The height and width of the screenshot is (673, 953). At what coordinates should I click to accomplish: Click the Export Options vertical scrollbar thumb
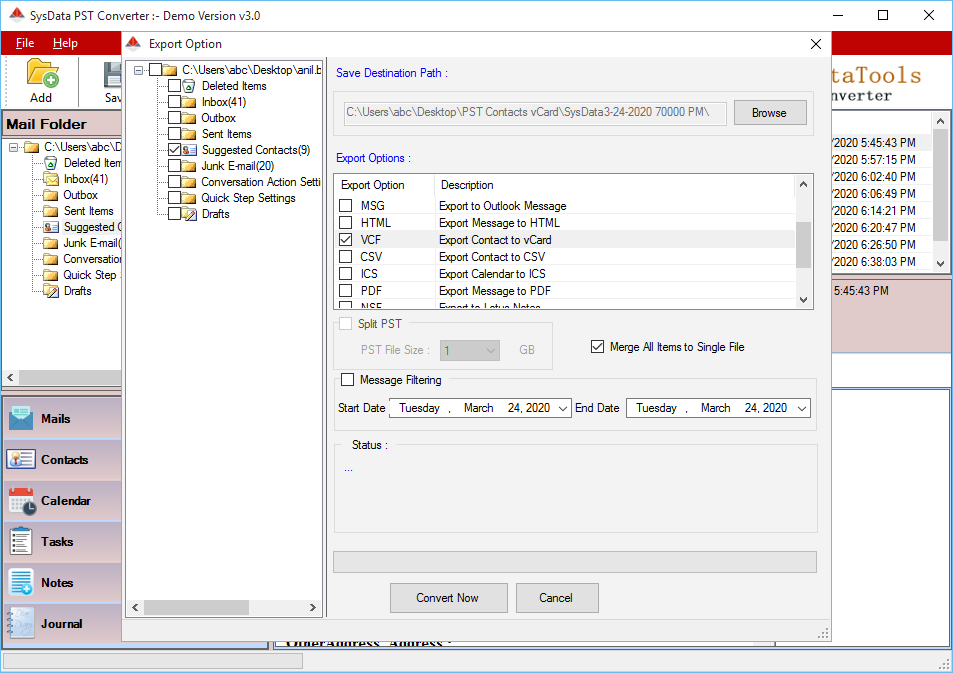803,244
